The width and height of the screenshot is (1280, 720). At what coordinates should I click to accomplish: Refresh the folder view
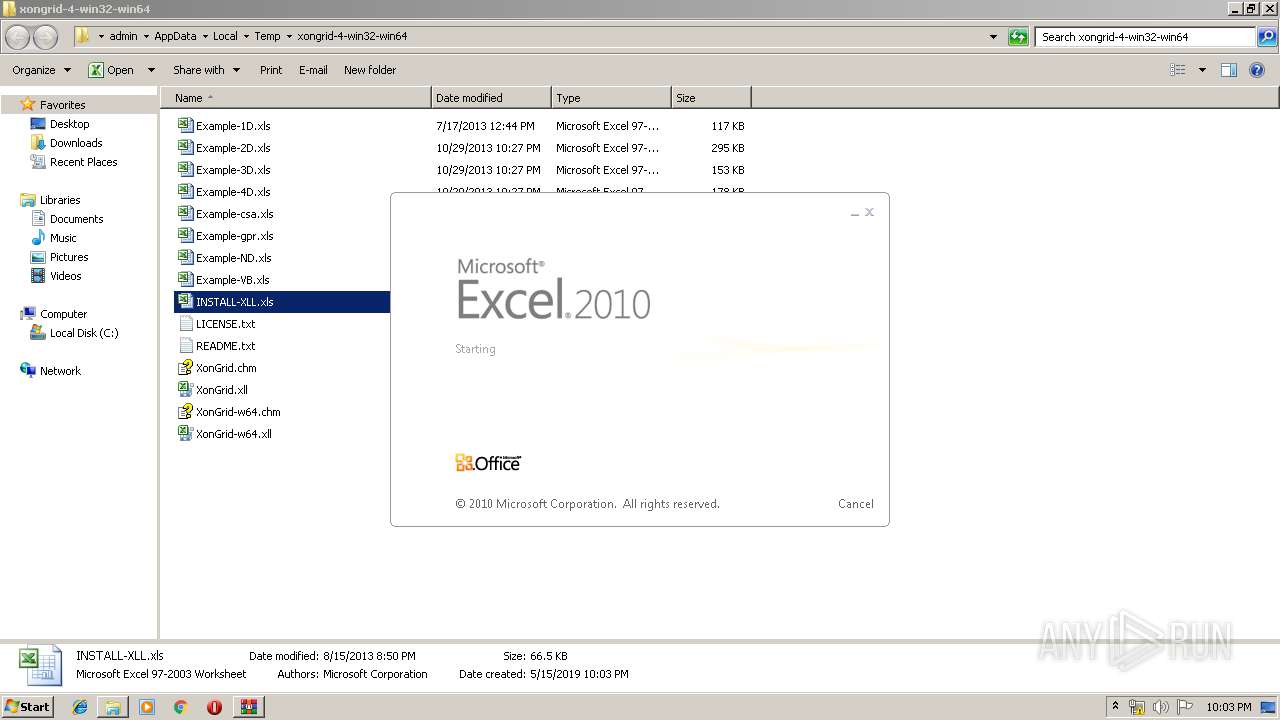click(1018, 37)
